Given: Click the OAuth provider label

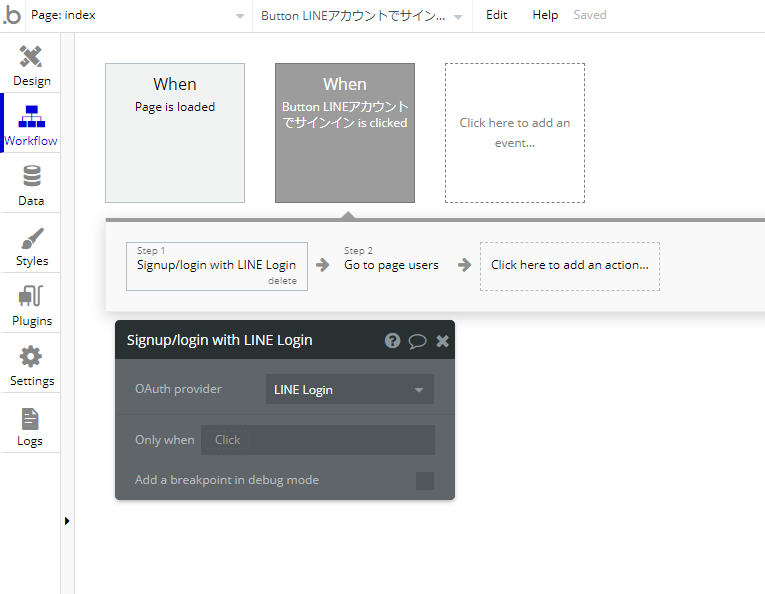Looking at the screenshot, I should click(178, 389).
